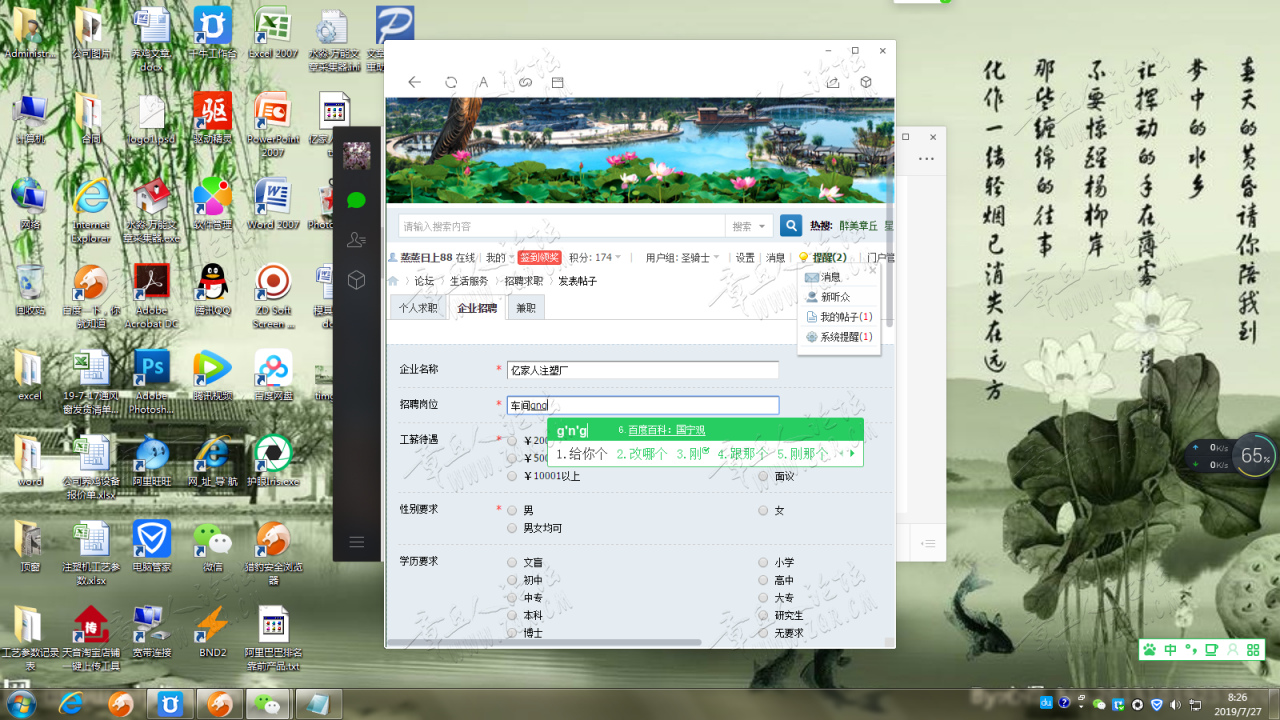1280x720 pixels.
Task: Select 高中 education radio button
Action: click(763, 581)
